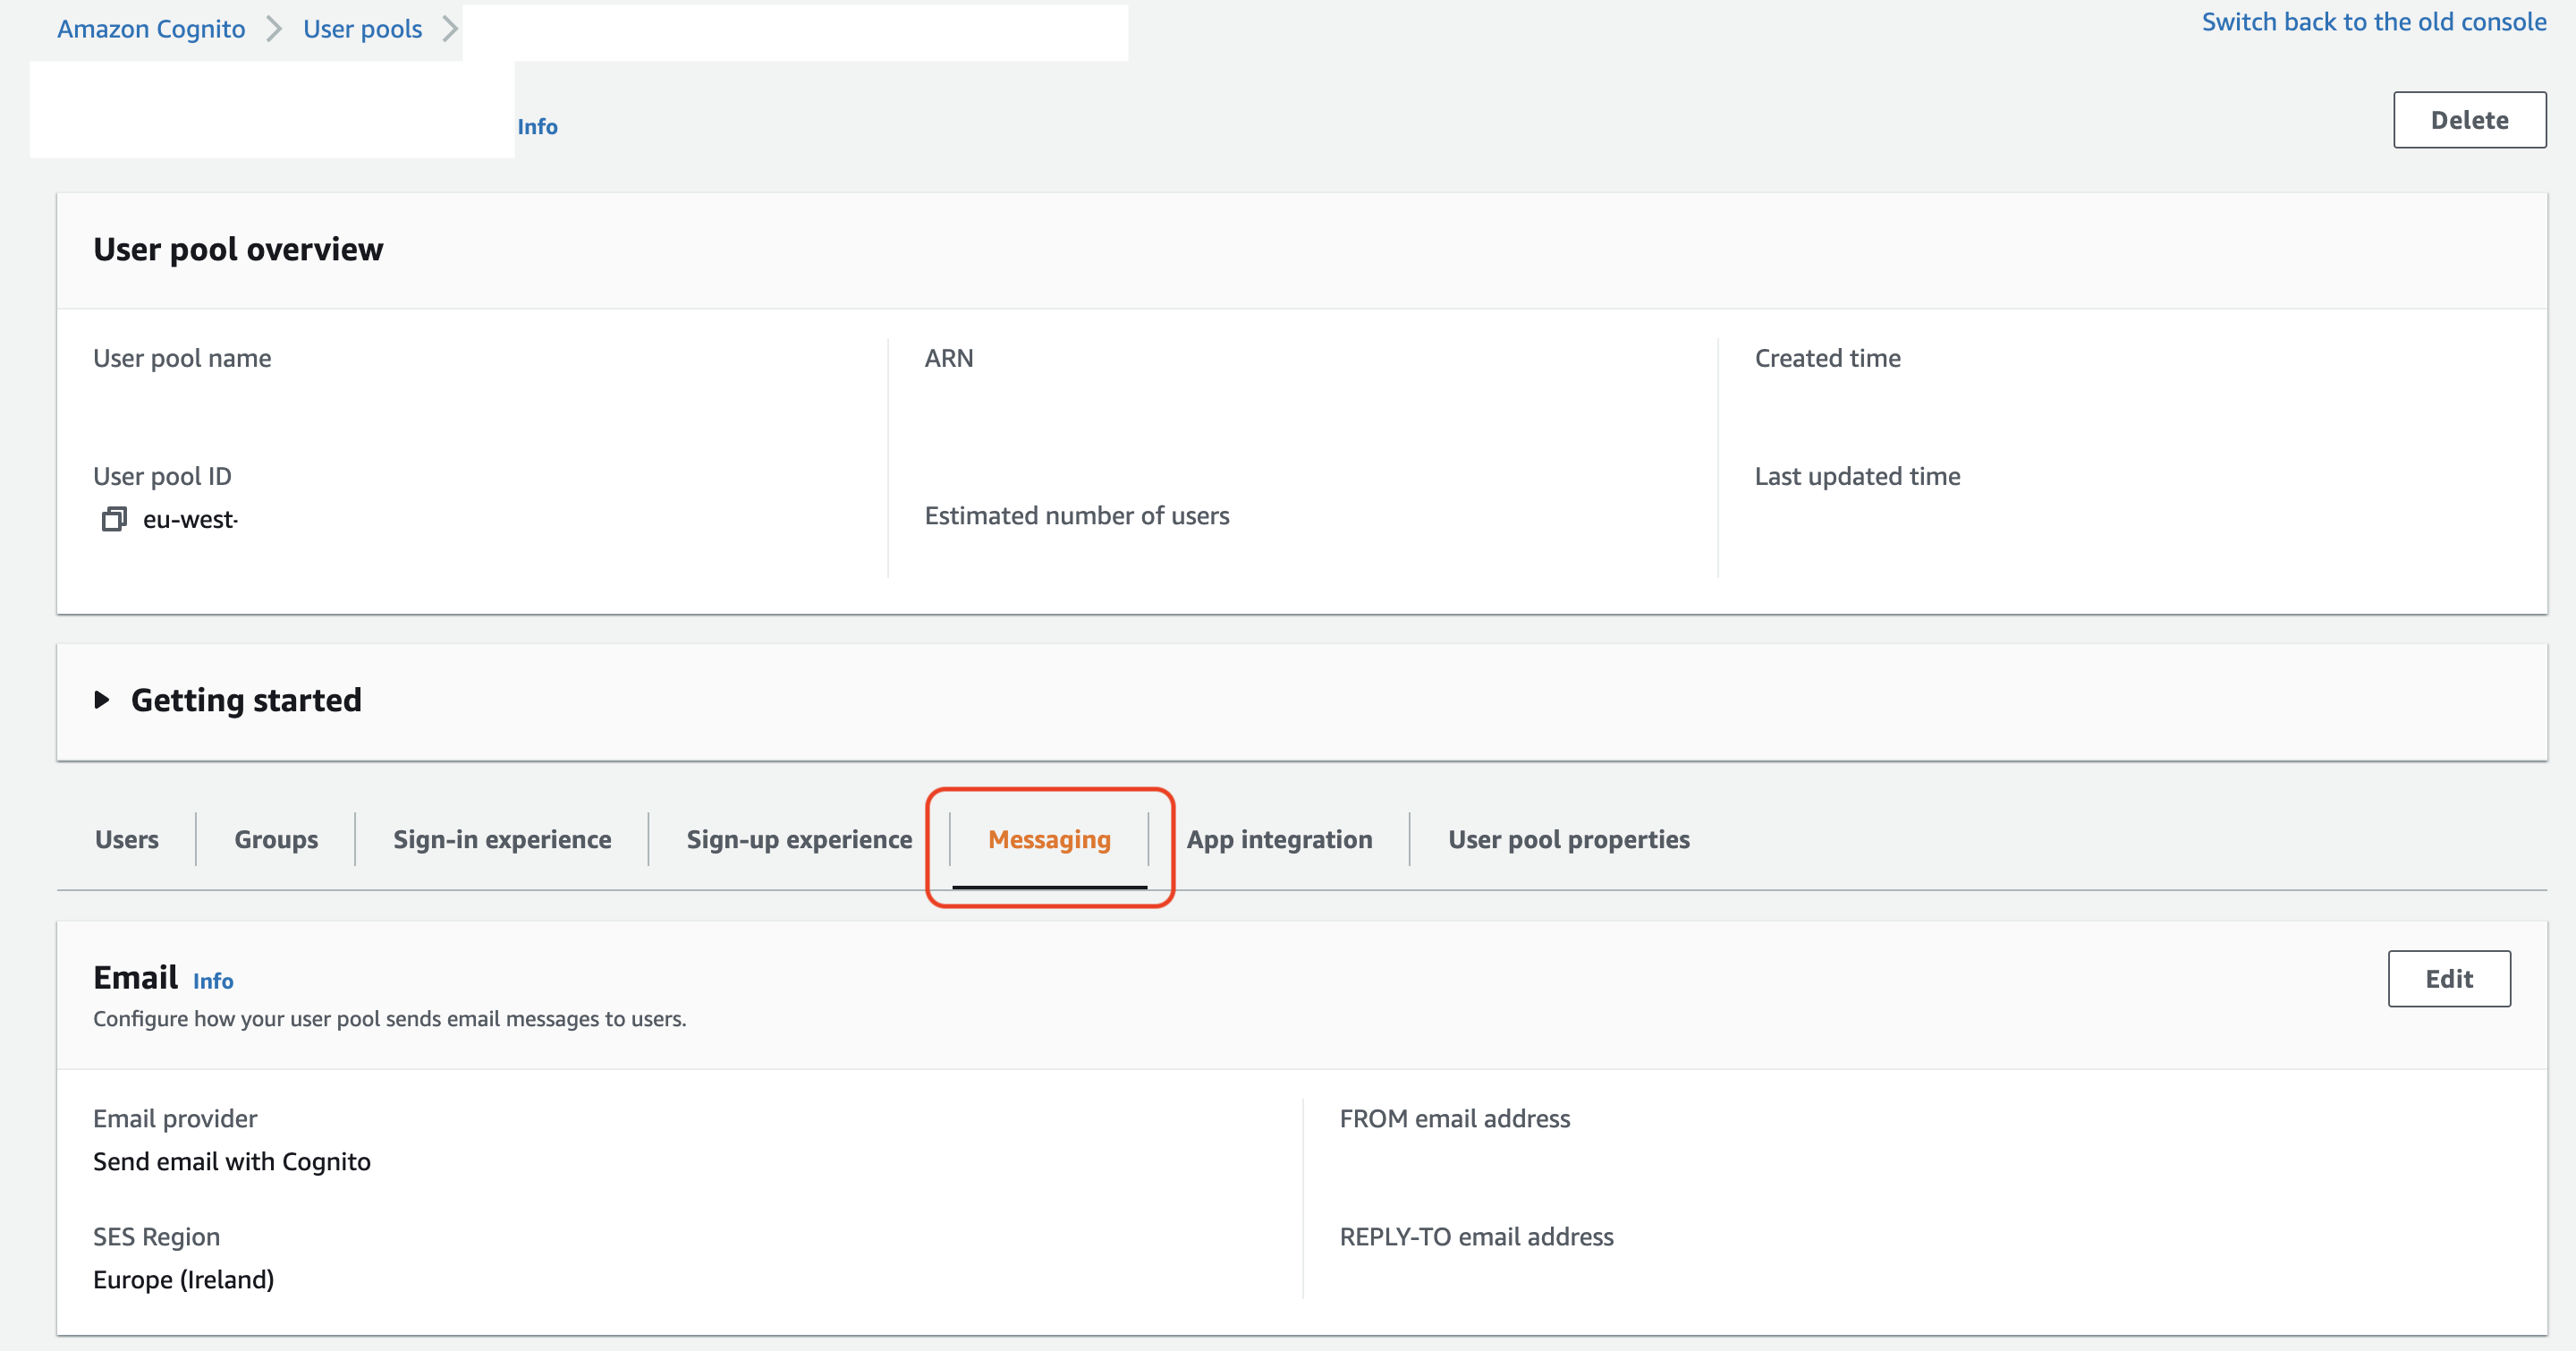Screen dimensions: 2576x1351
Task: Open the Sign-in experience tab
Action: point(502,839)
